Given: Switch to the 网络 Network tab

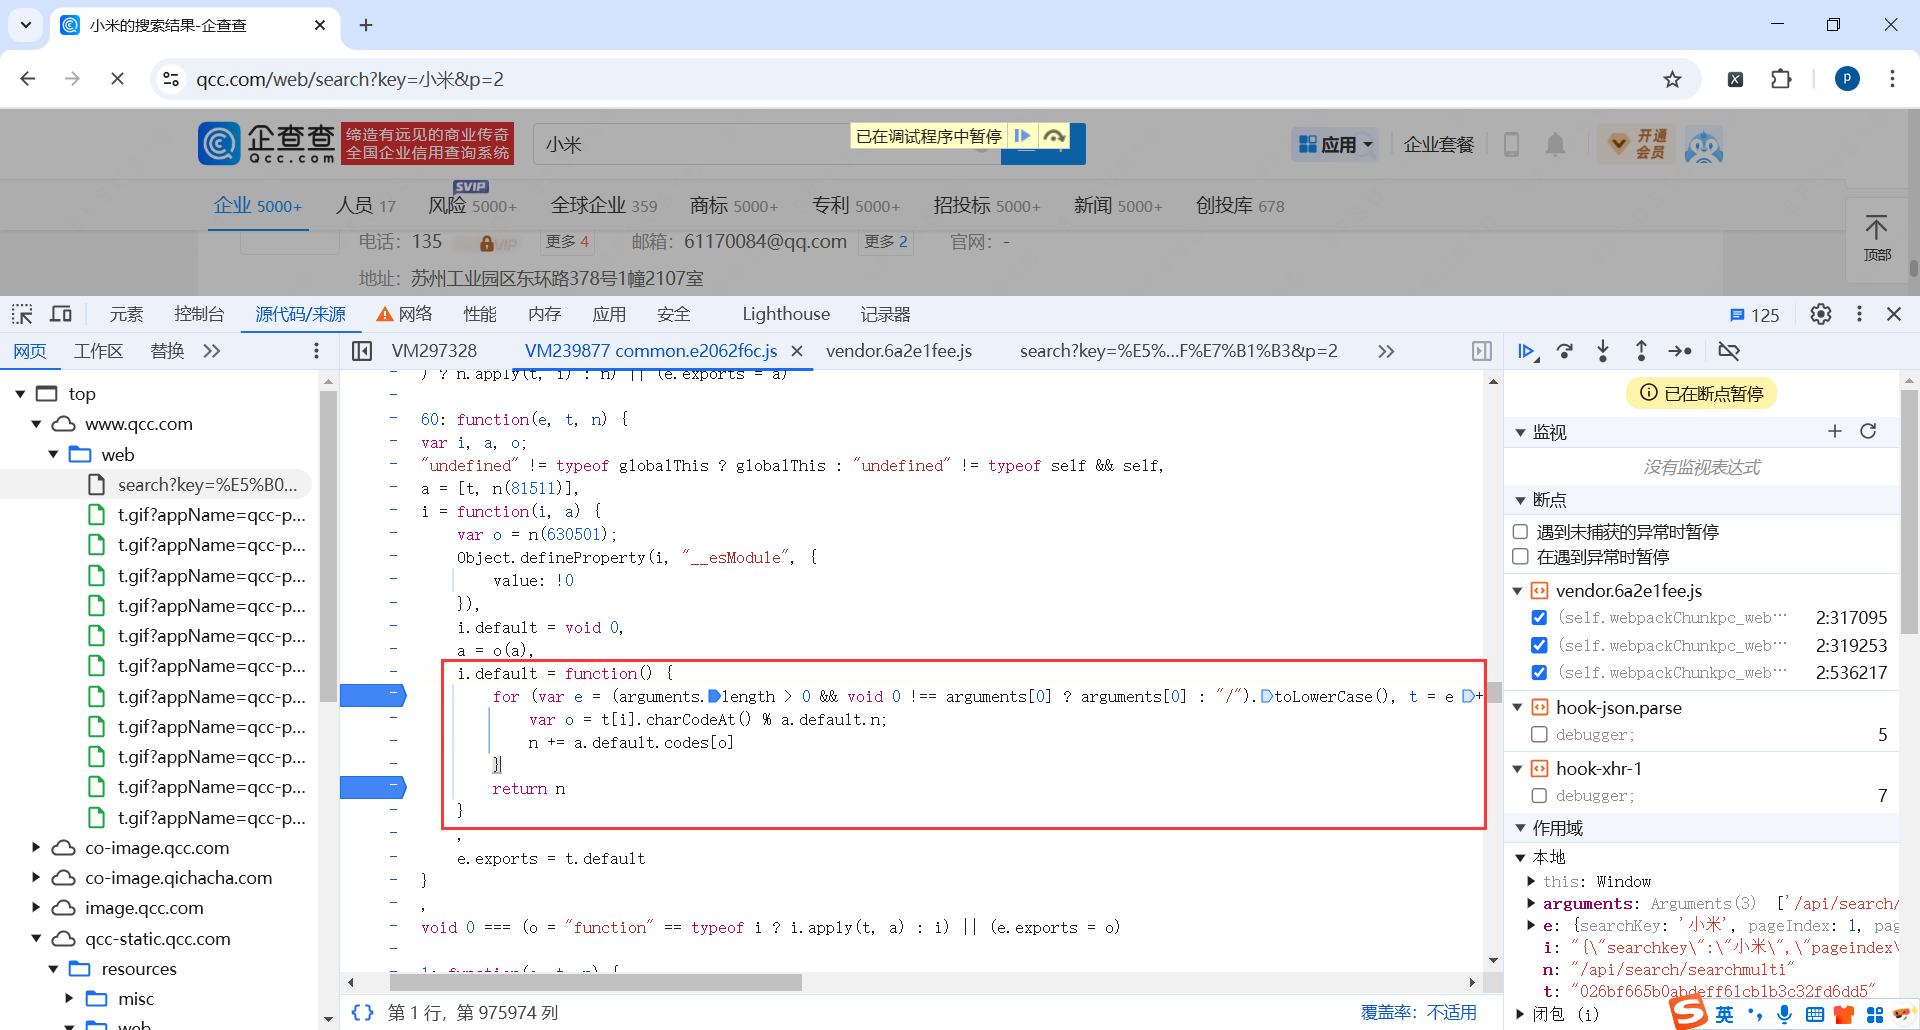Looking at the screenshot, I should (x=404, y=314).
